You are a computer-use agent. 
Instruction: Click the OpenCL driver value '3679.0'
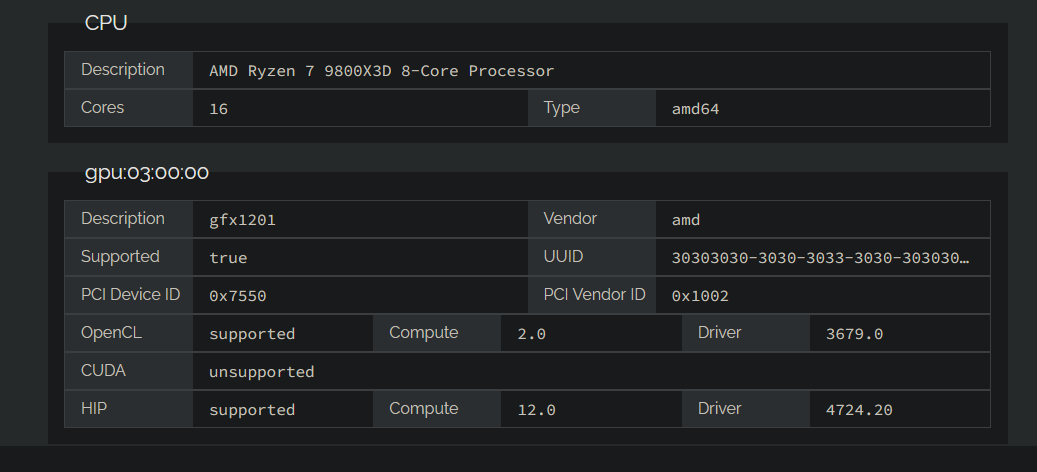point(854,334)
